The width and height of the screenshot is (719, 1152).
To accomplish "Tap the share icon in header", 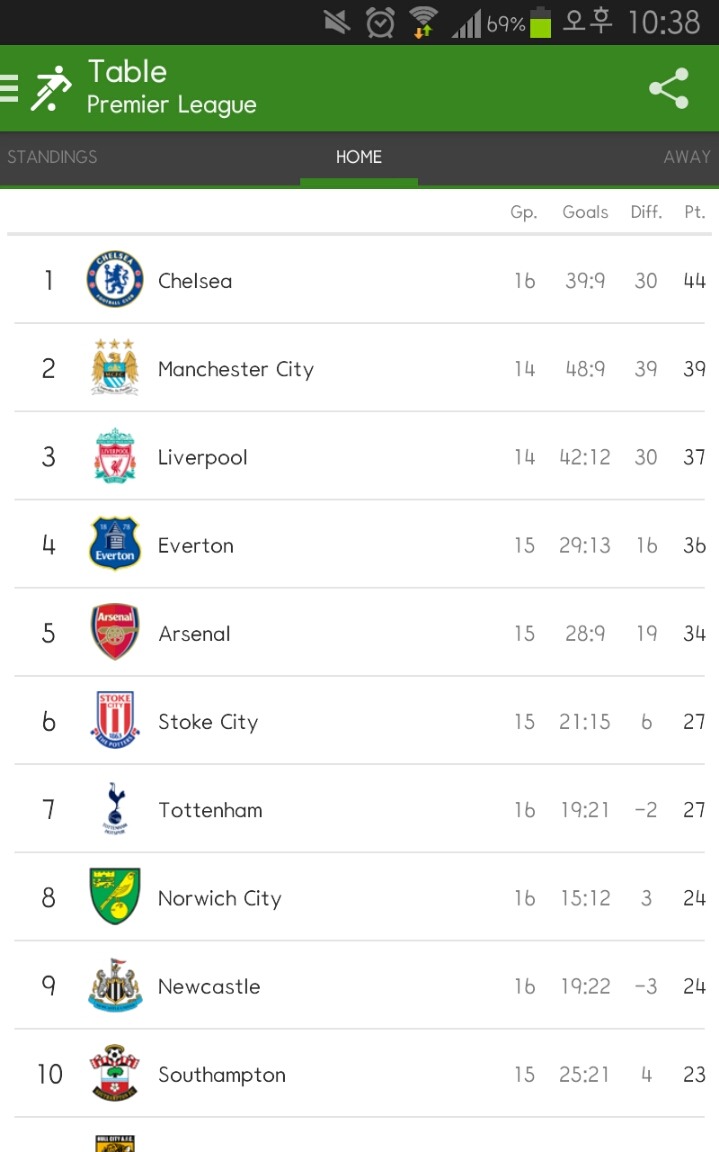I will point(668,88).
